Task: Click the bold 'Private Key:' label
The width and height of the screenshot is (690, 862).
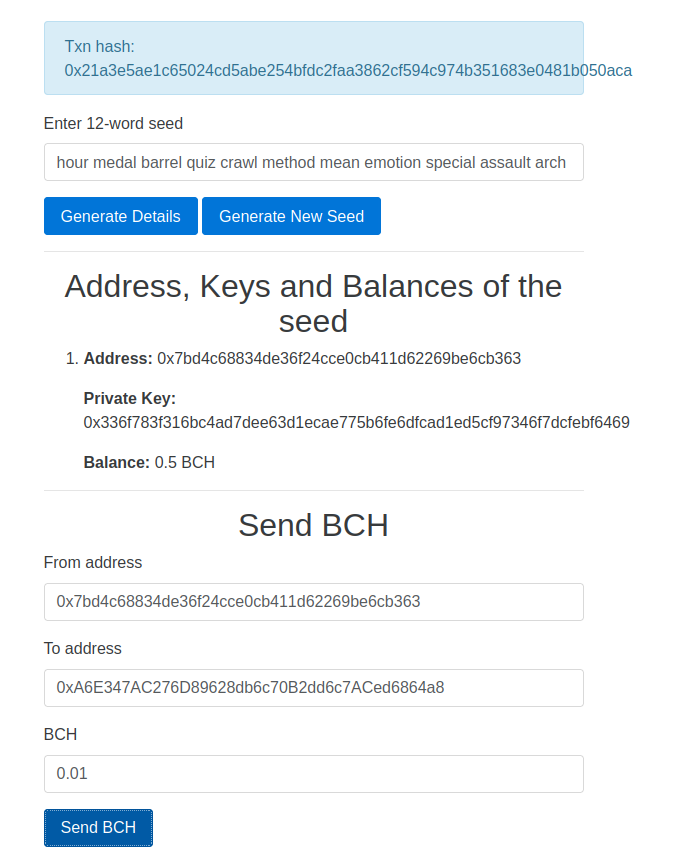Action: point(130,398)
